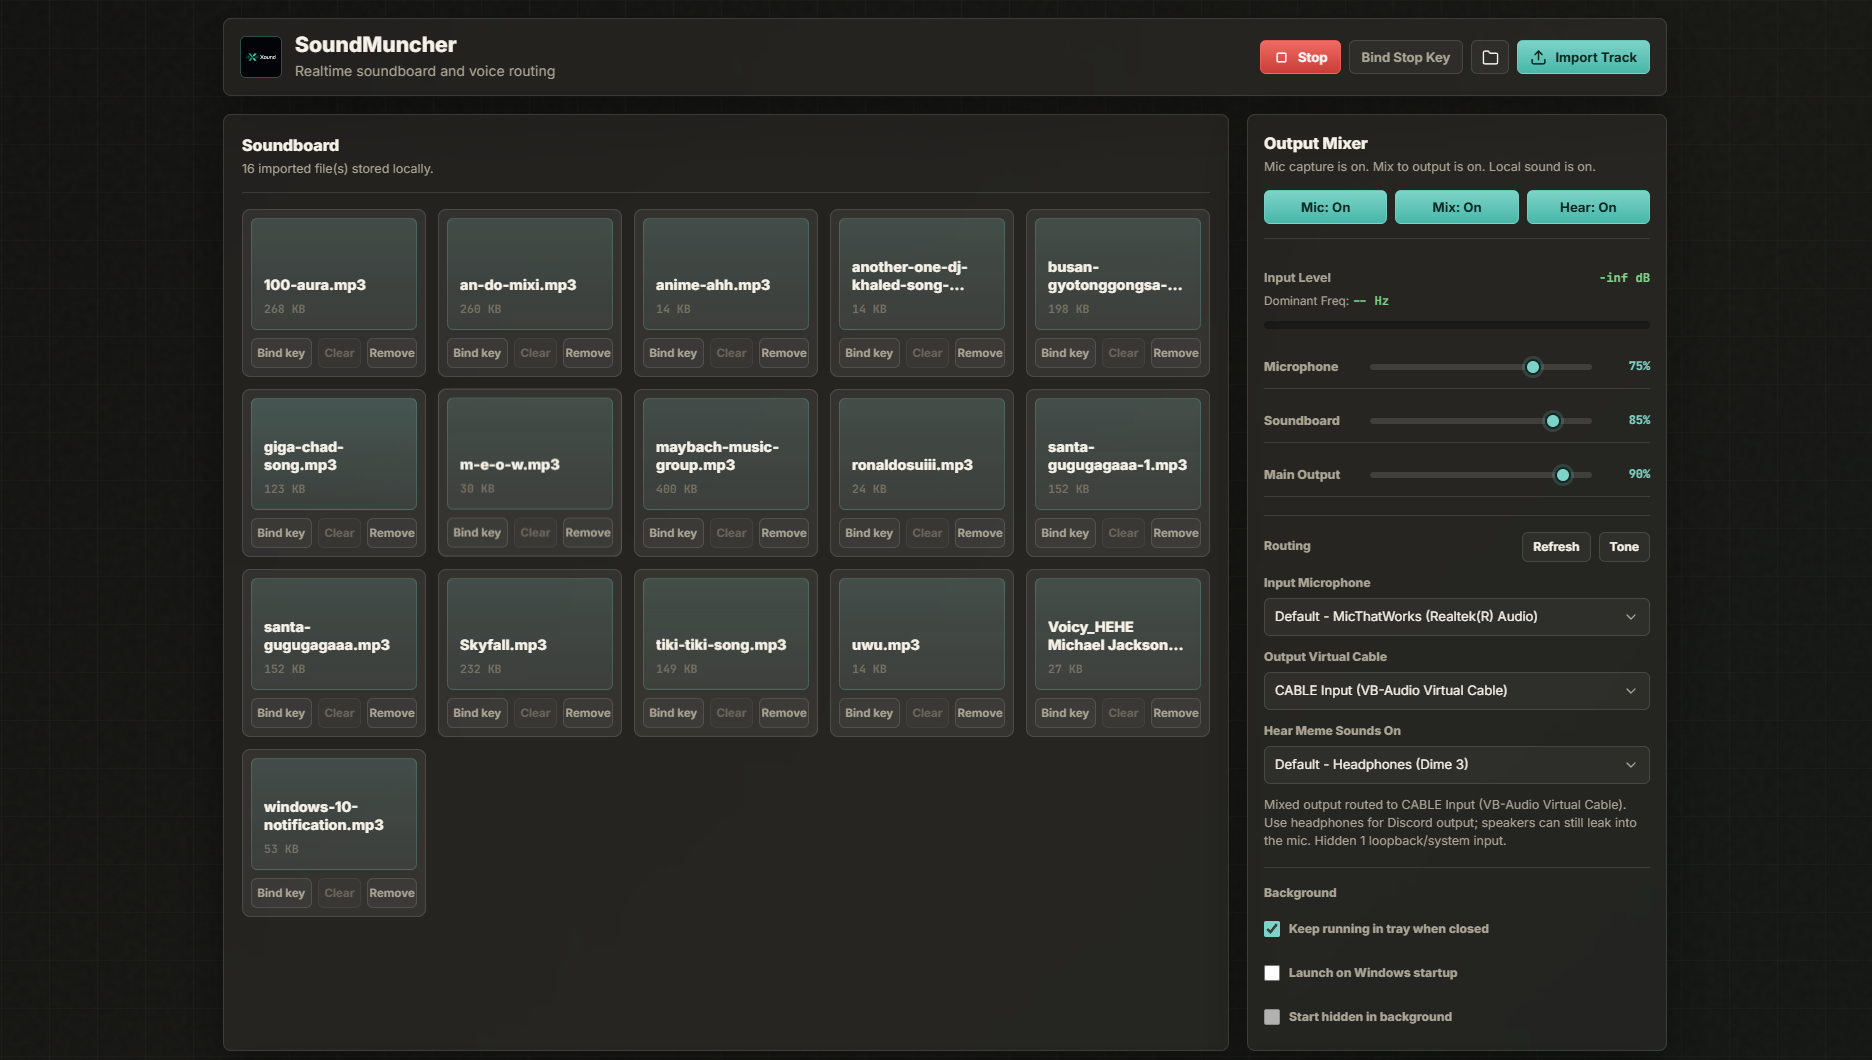Enable Launch on Windows startup

1272,973
